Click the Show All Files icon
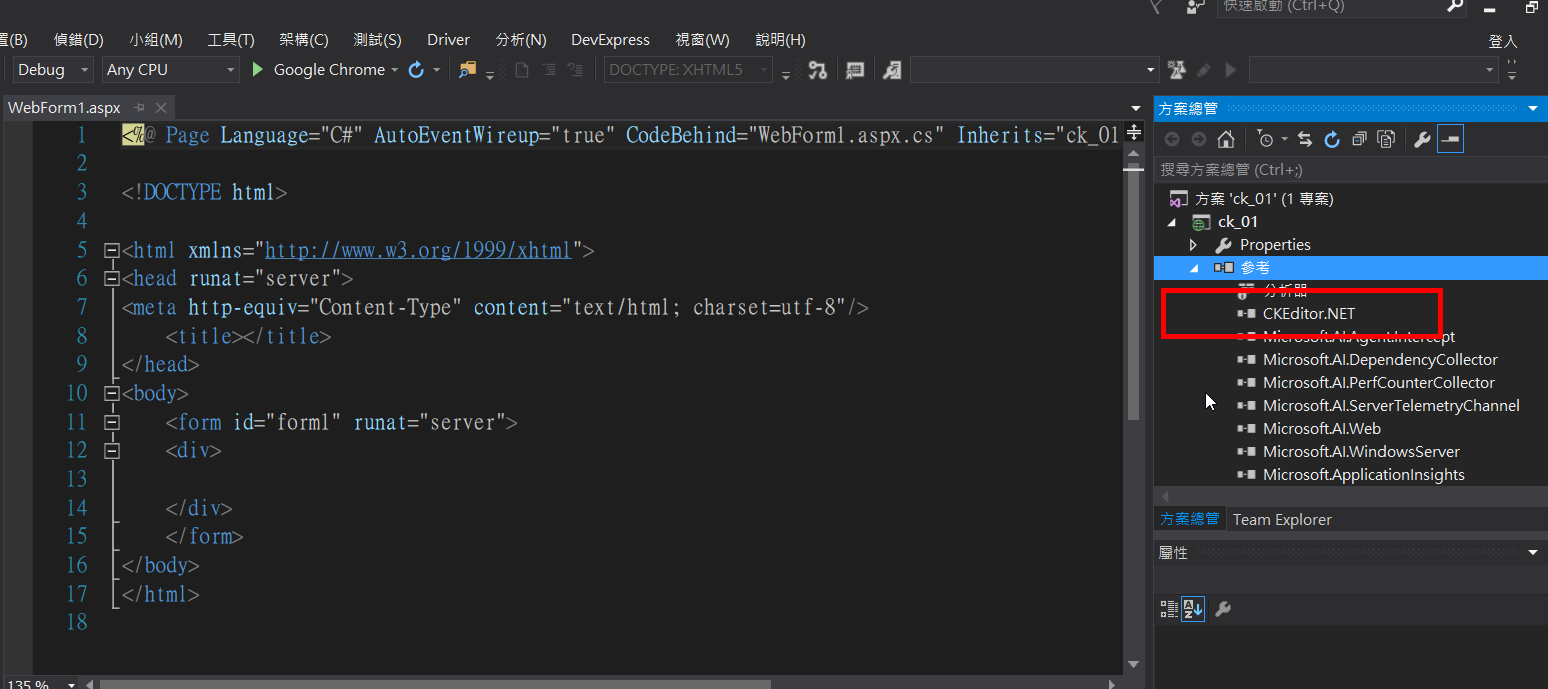The width and height of the screenshot is (1548, 689). (1386, 139)
